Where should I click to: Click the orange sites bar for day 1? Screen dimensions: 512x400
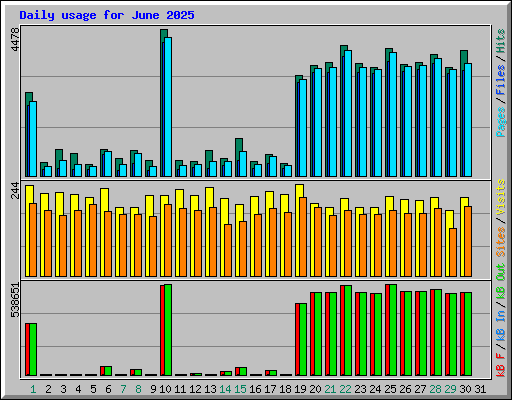33,240
